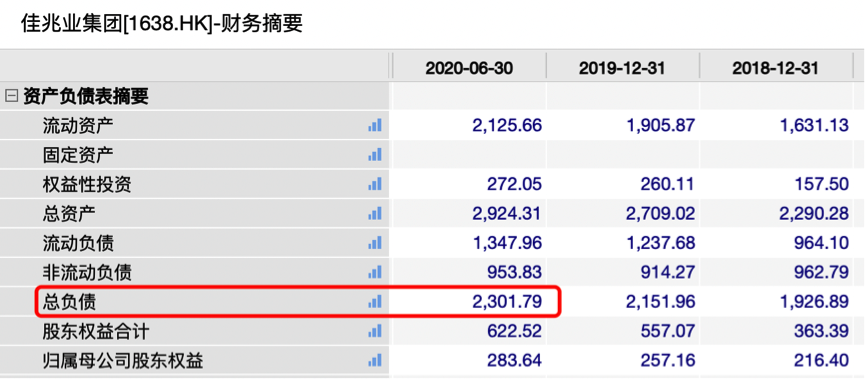Click the value 964.10
This screenshot has width=865, height=379.
pyautogui.click(x=821, y=243)
